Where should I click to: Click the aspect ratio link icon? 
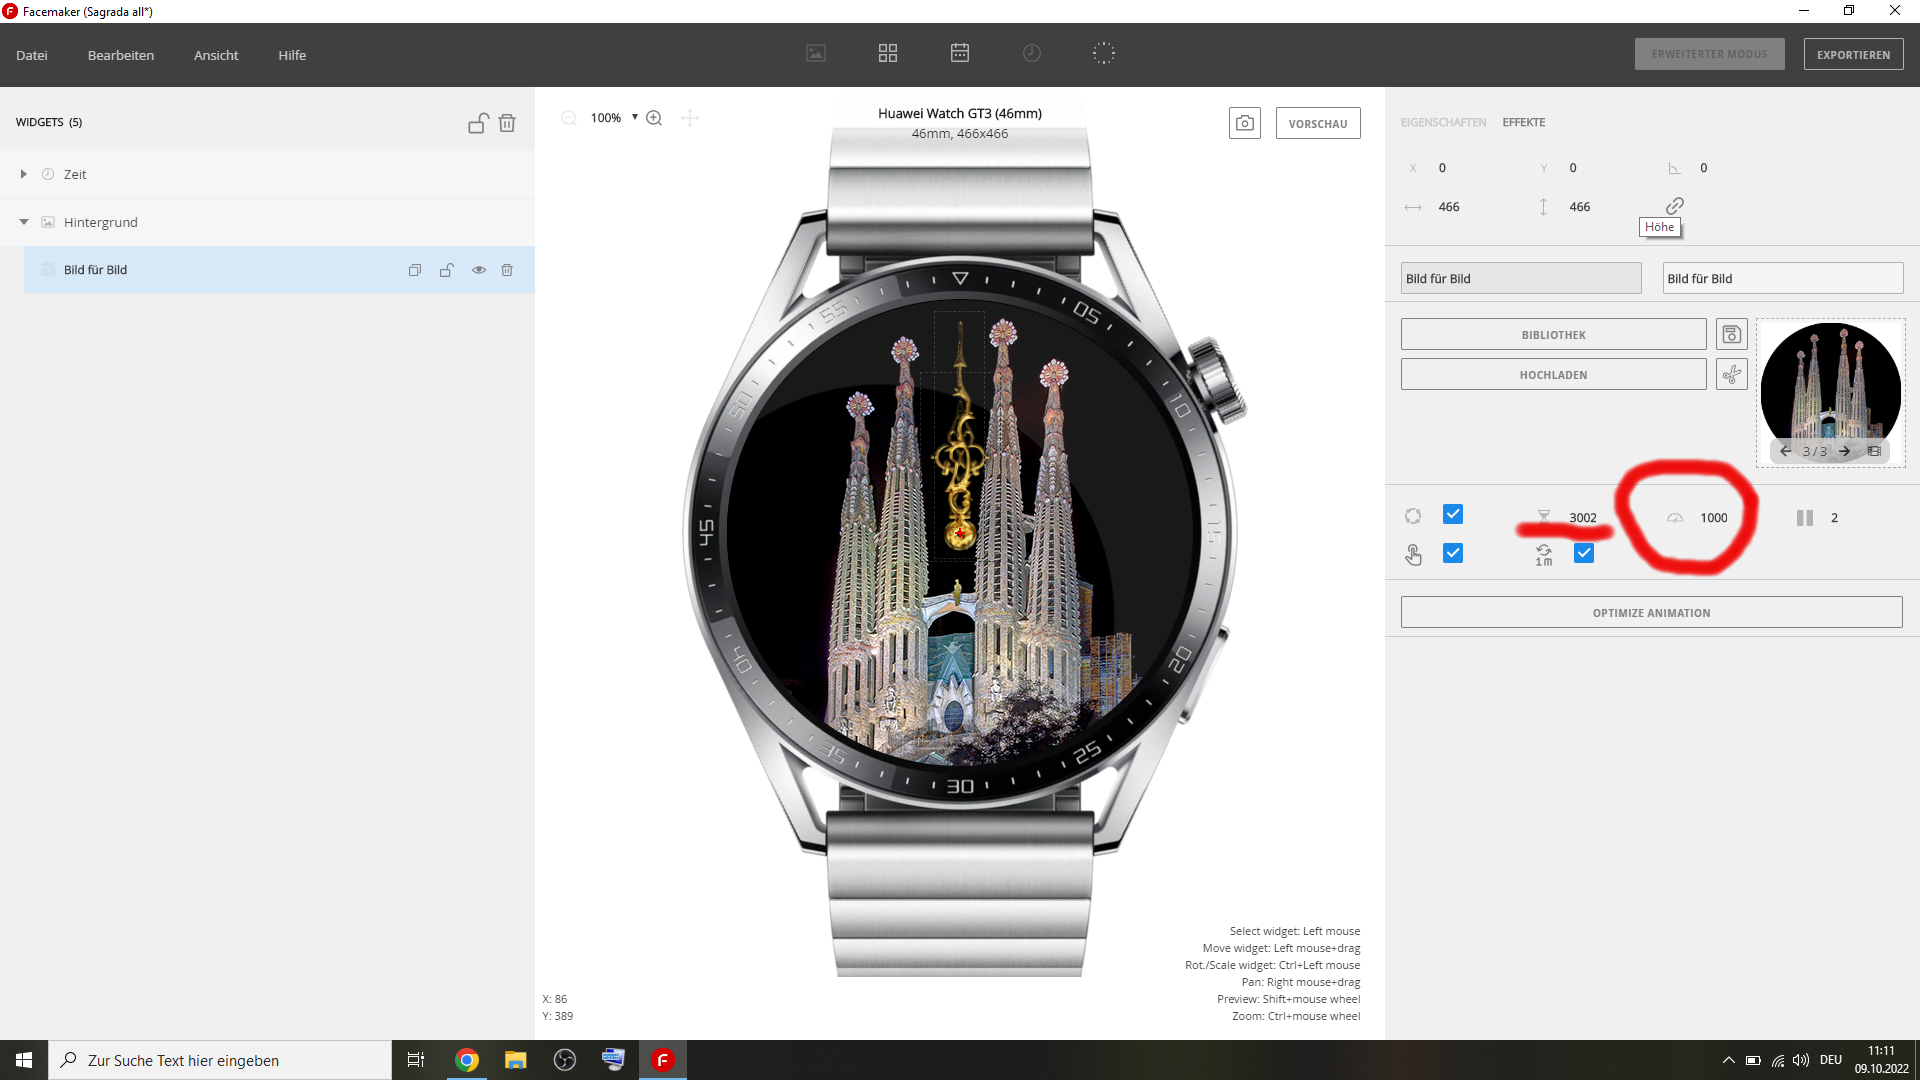click(1675, 205)
